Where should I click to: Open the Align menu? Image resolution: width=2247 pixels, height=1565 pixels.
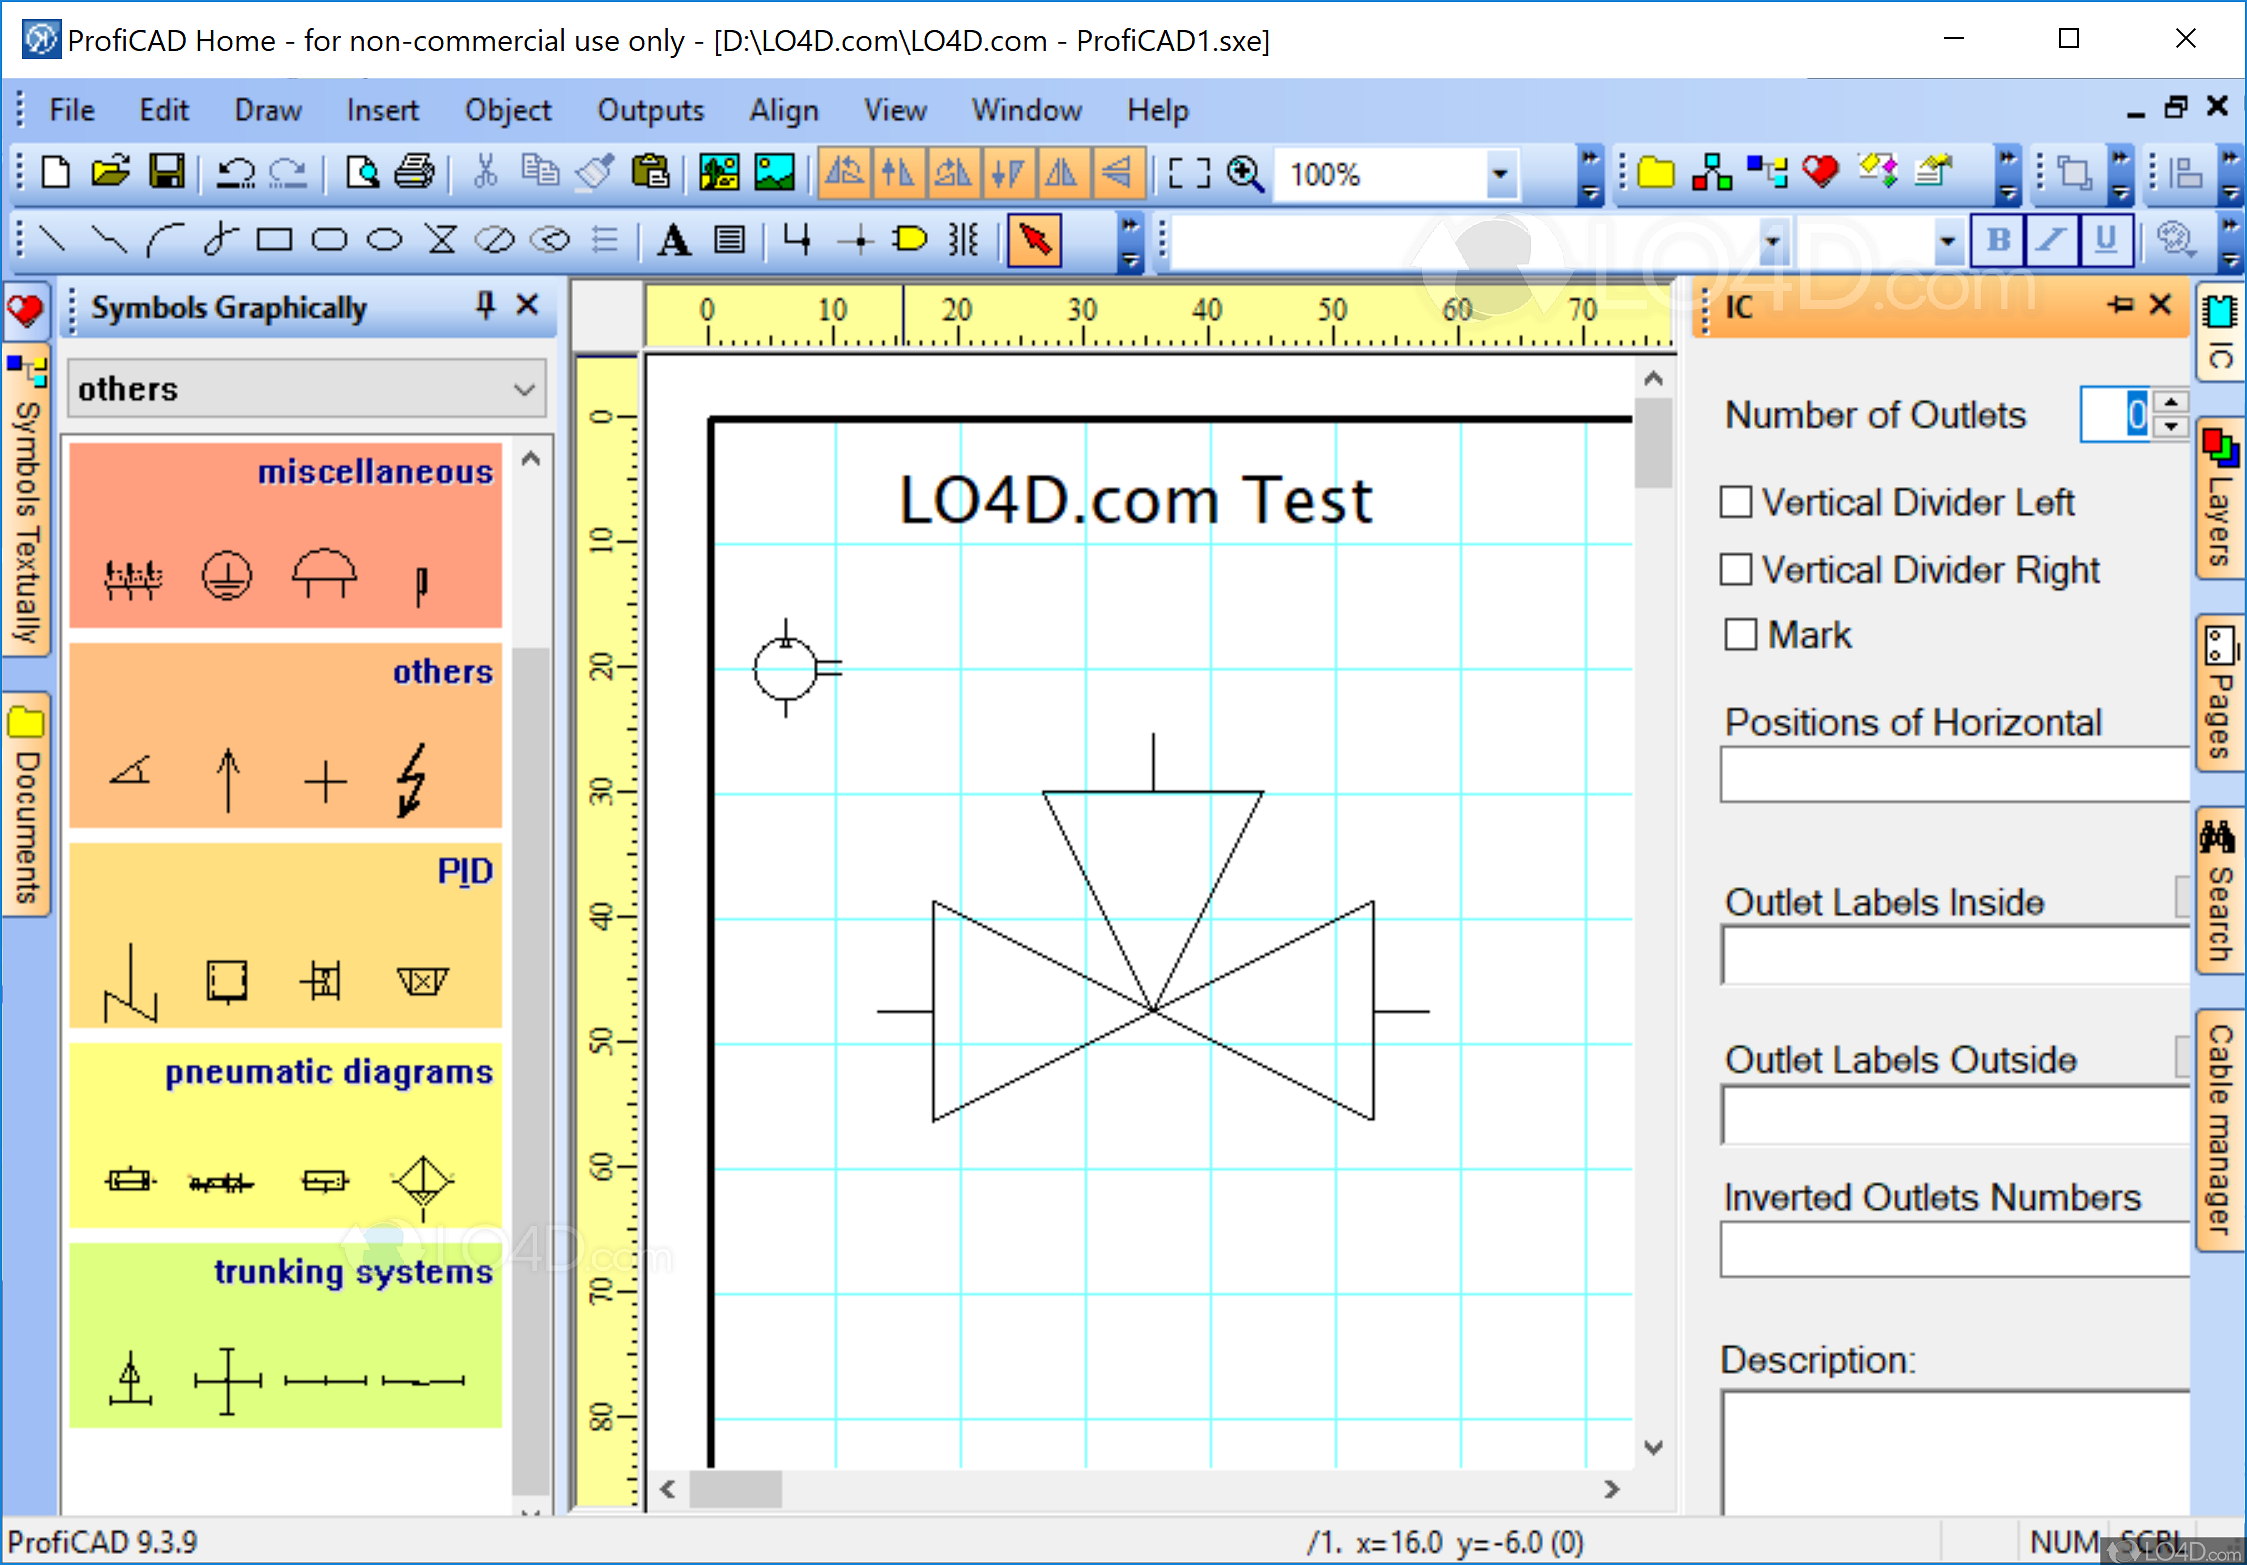point(783,110)
